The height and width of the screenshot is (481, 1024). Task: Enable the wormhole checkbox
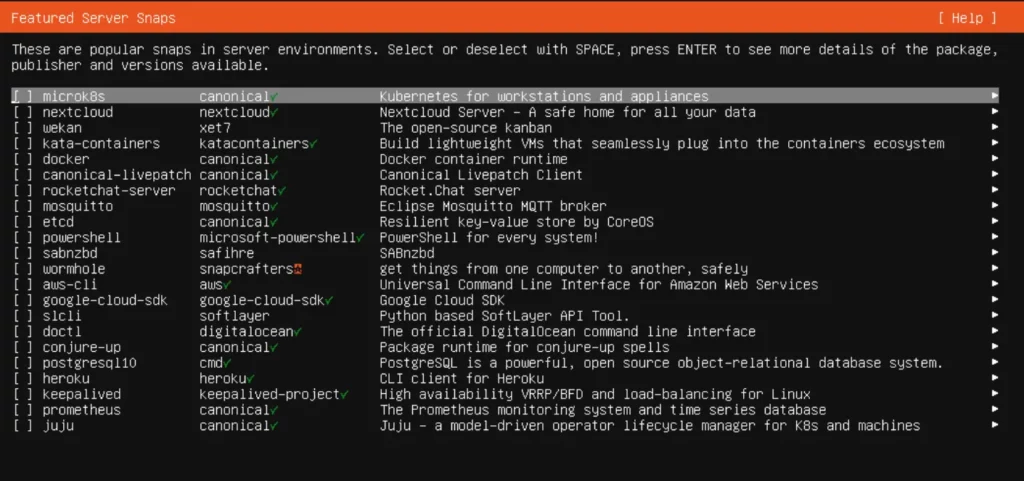[22, 269]
